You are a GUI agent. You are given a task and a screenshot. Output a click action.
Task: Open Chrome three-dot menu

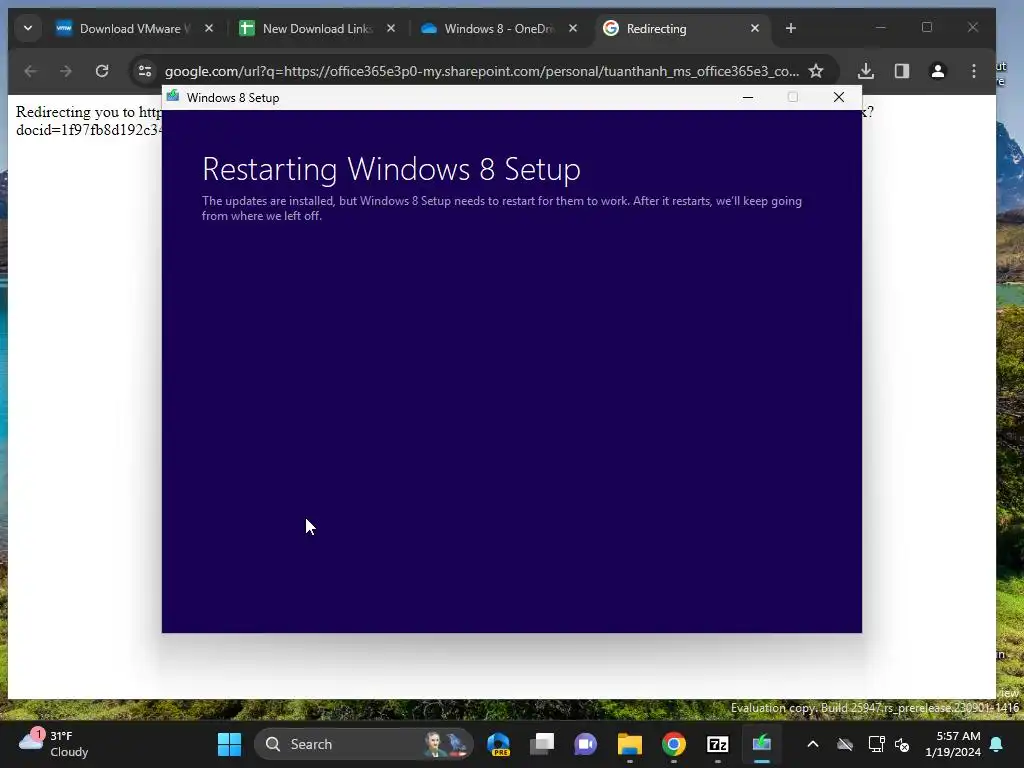[x=974, y=71]
